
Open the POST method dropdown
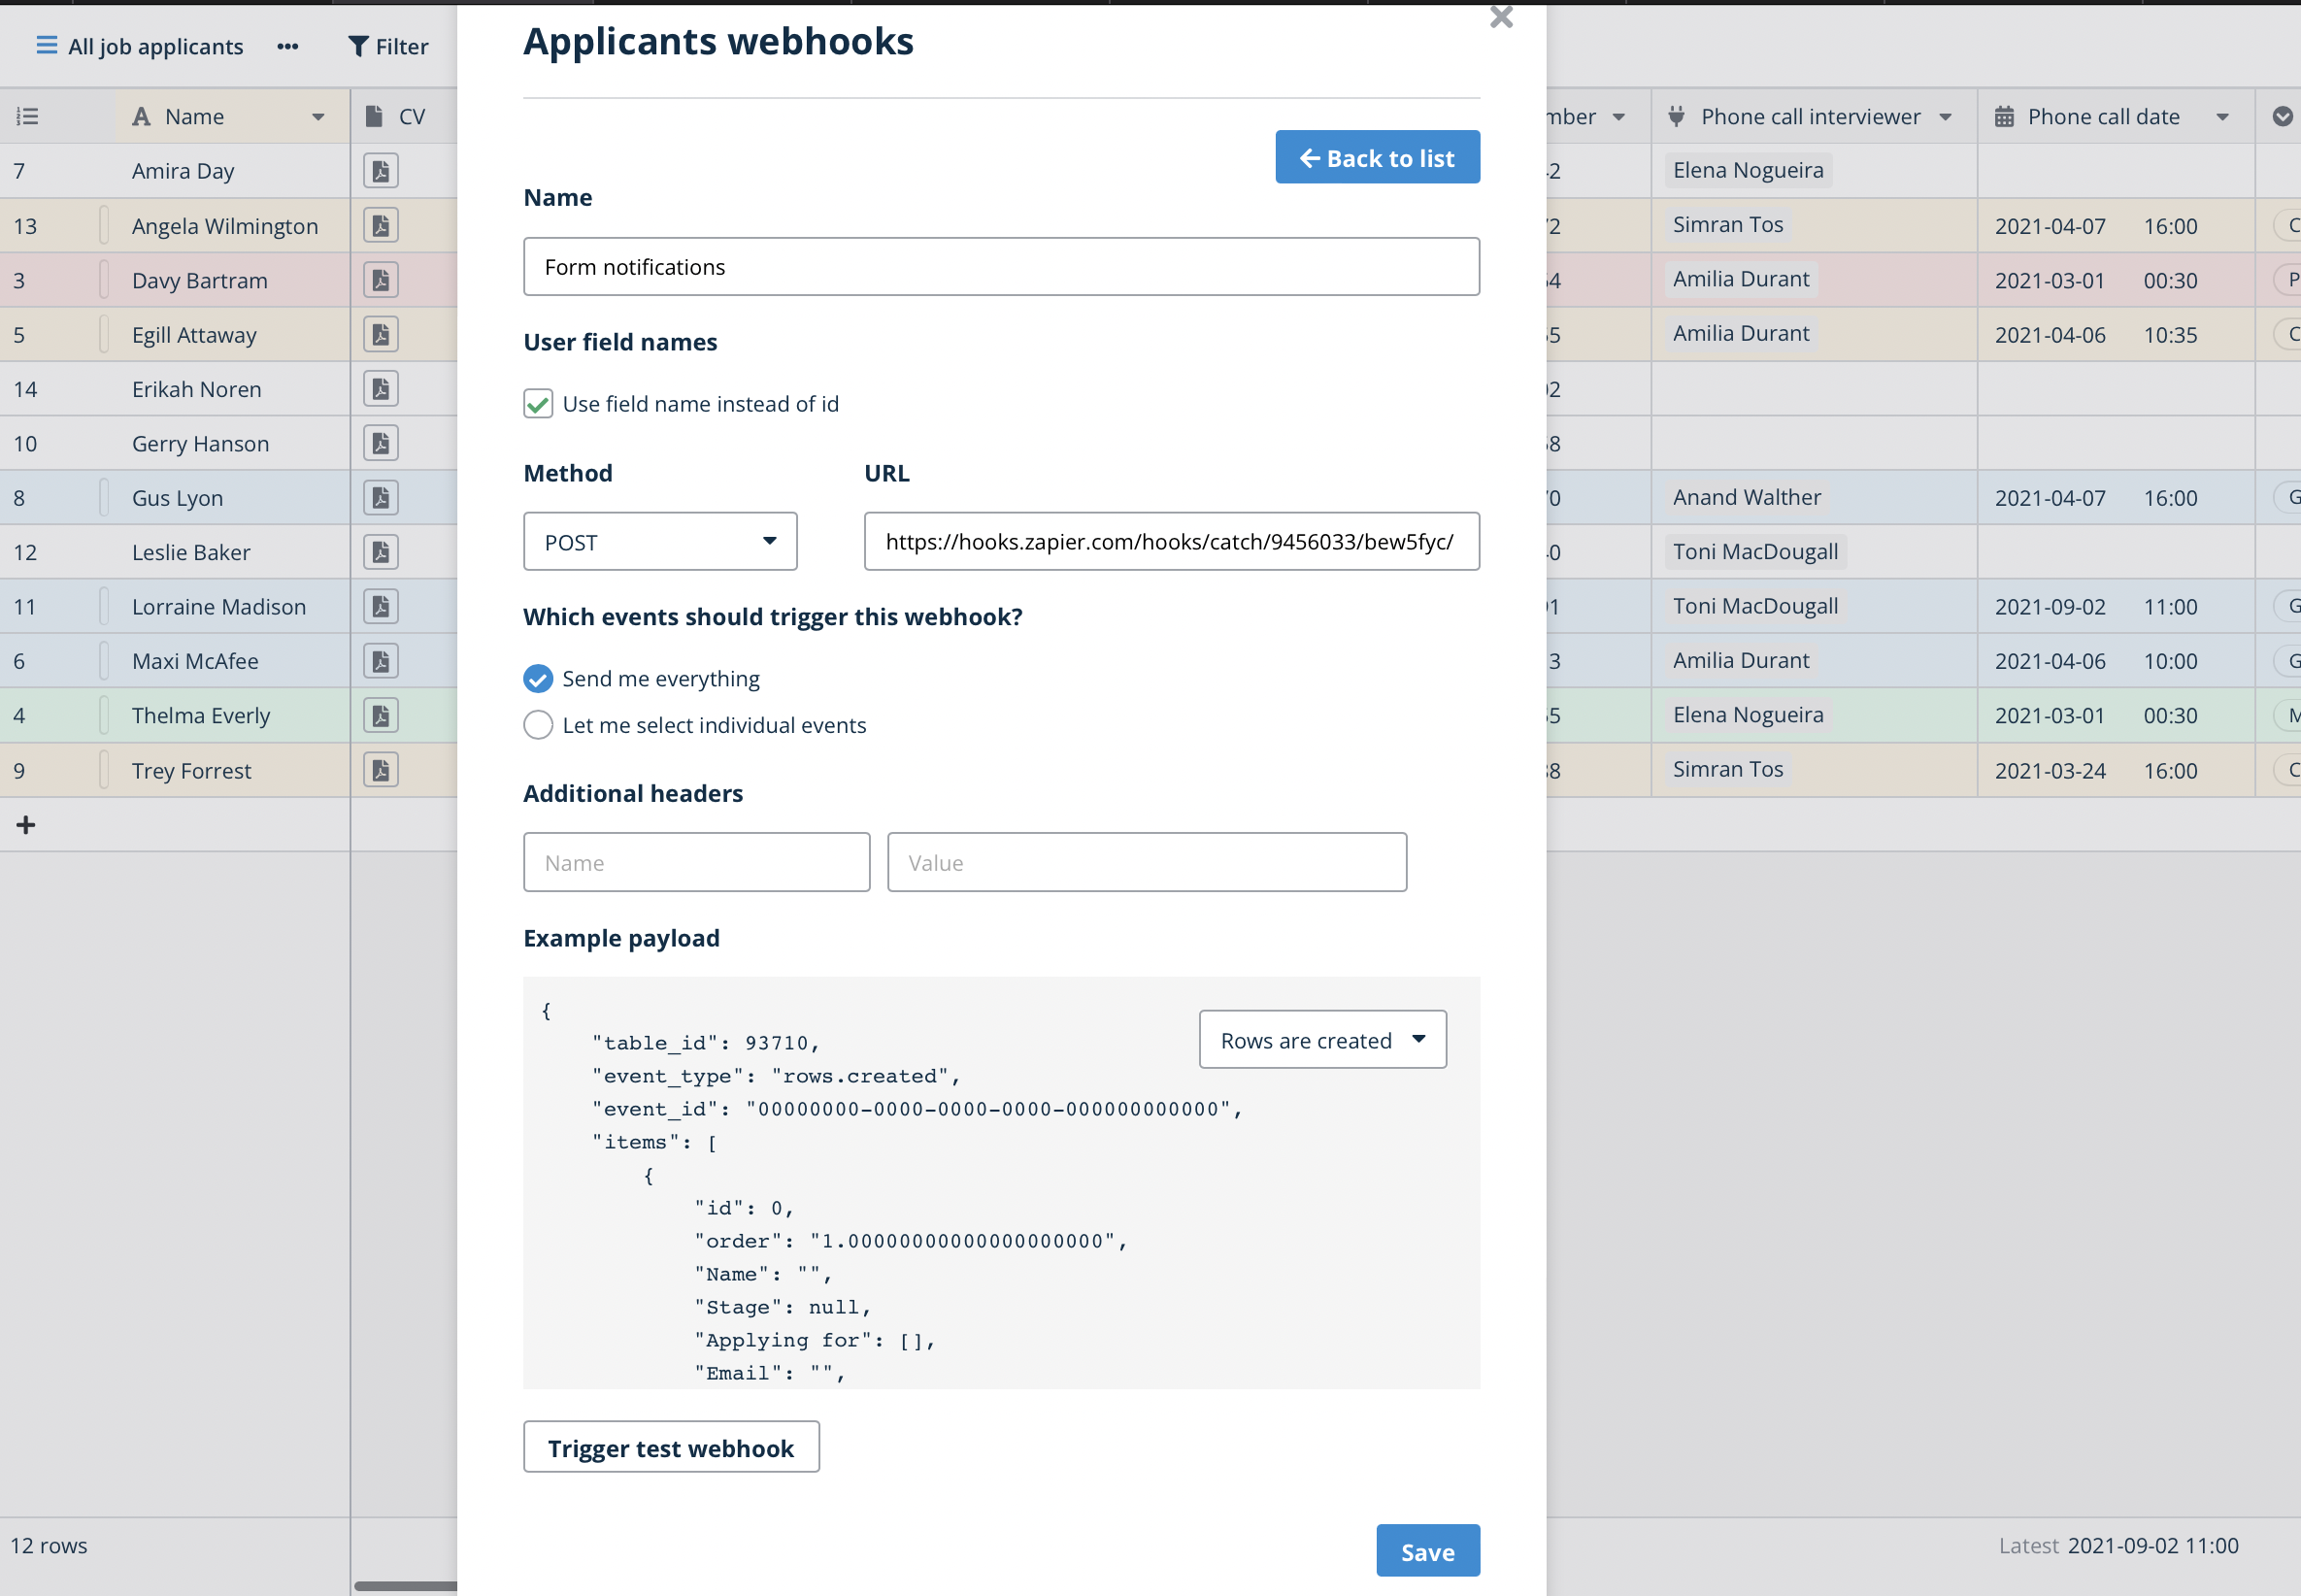[660, 542]
